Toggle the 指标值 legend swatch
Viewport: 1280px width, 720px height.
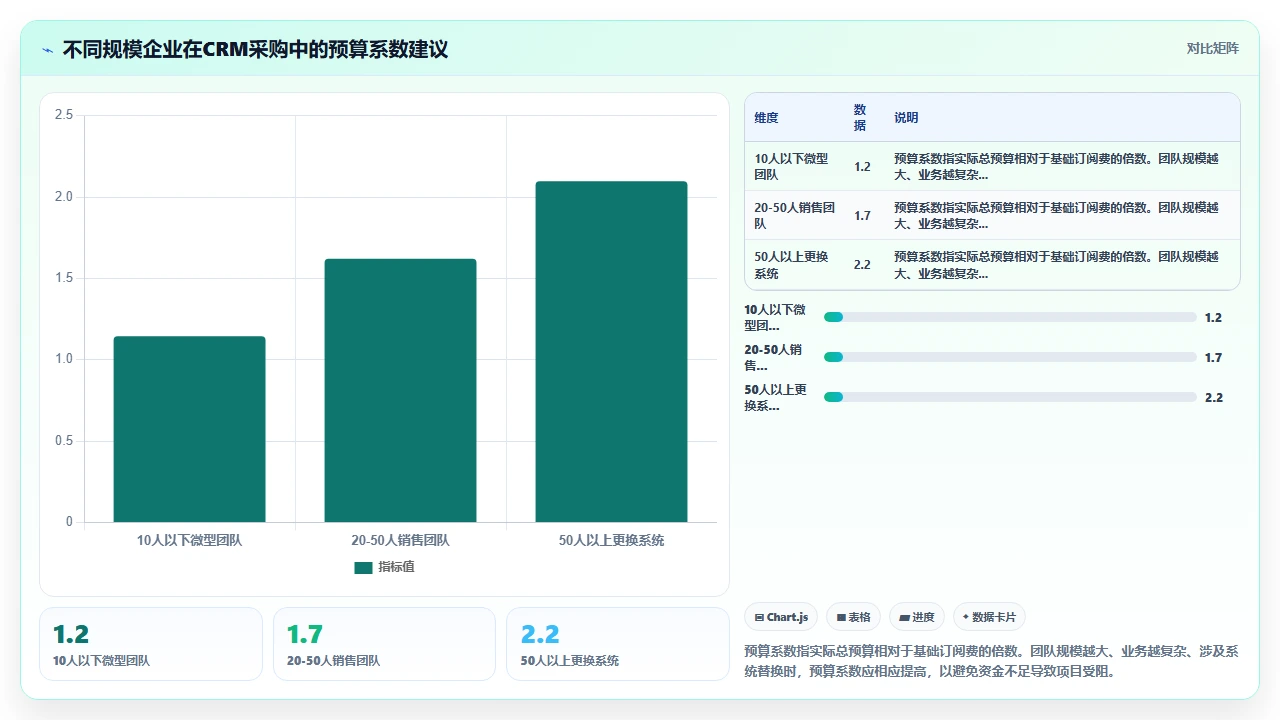pyautogui.click(x=363, y=567)
